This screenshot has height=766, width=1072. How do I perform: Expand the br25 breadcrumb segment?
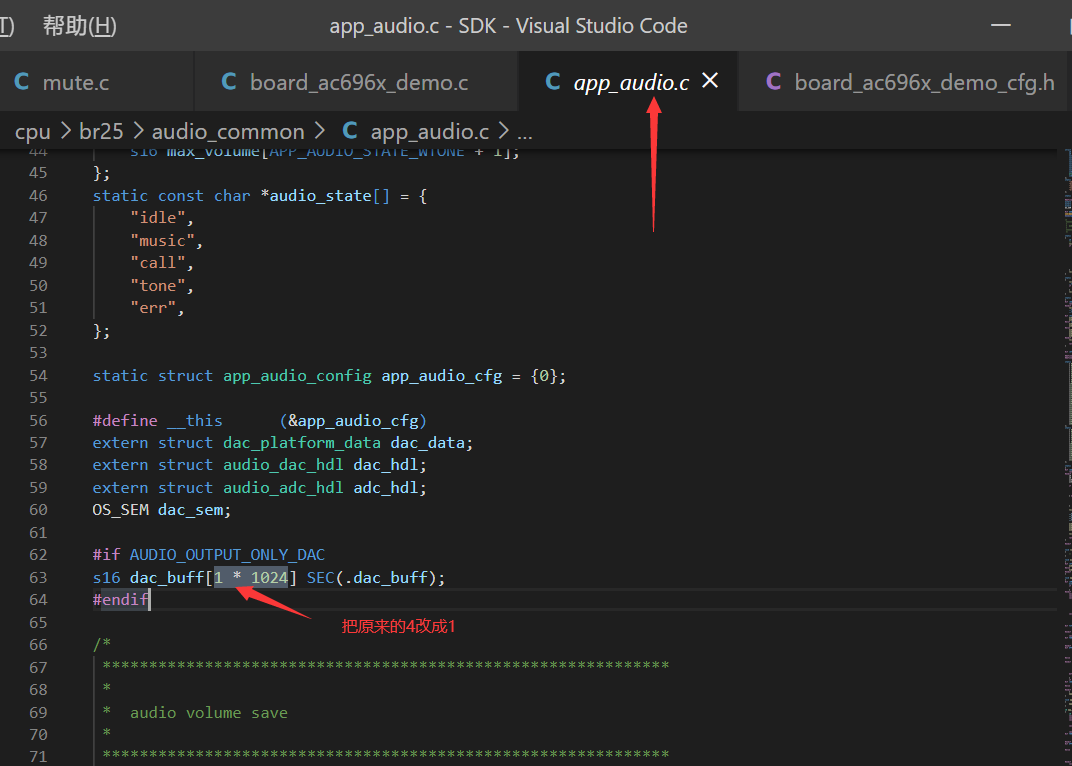coord(101,131)
